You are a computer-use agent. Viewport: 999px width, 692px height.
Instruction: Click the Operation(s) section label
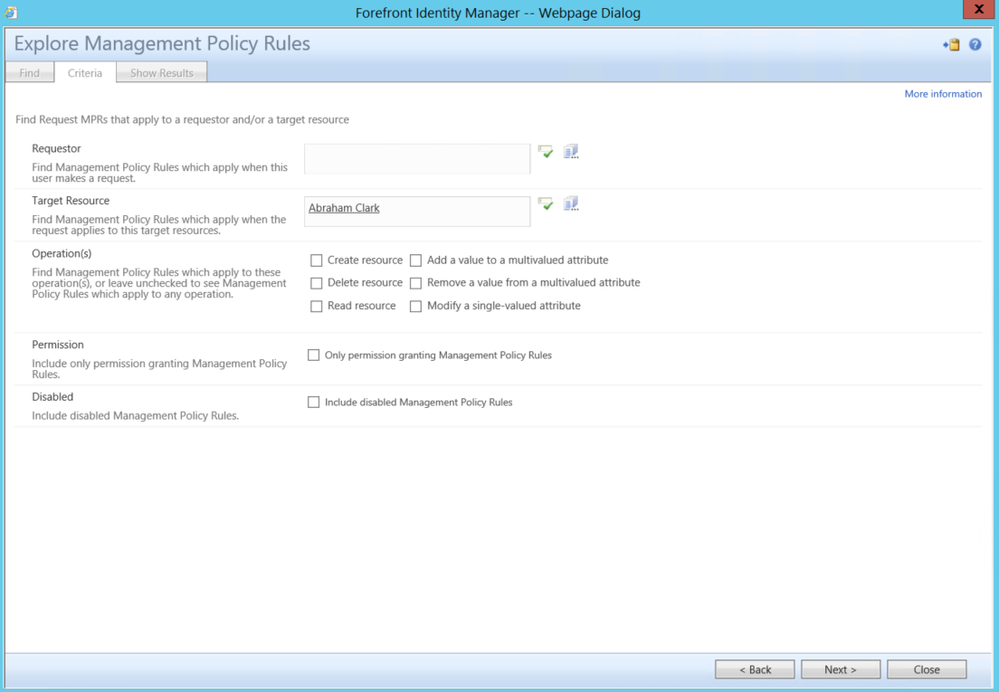coord(62,254)
